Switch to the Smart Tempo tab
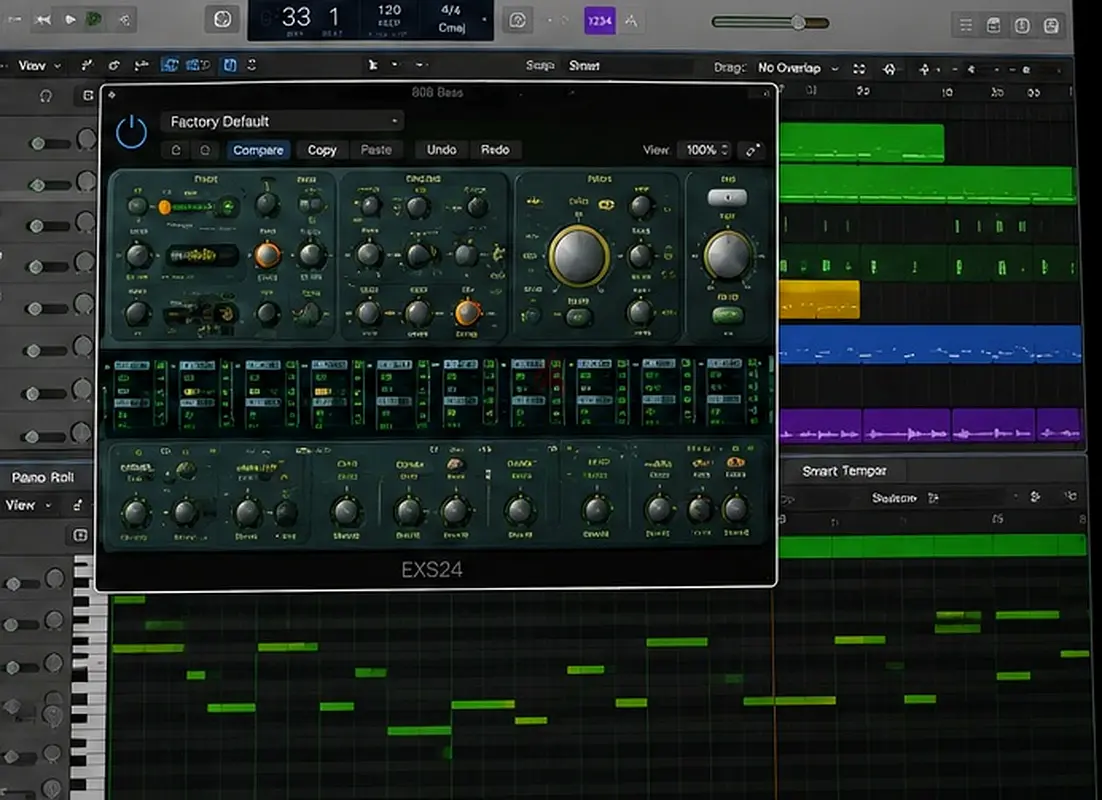Image resolution: width=1102 pixels, height=800 pixels. click(844, 471)
